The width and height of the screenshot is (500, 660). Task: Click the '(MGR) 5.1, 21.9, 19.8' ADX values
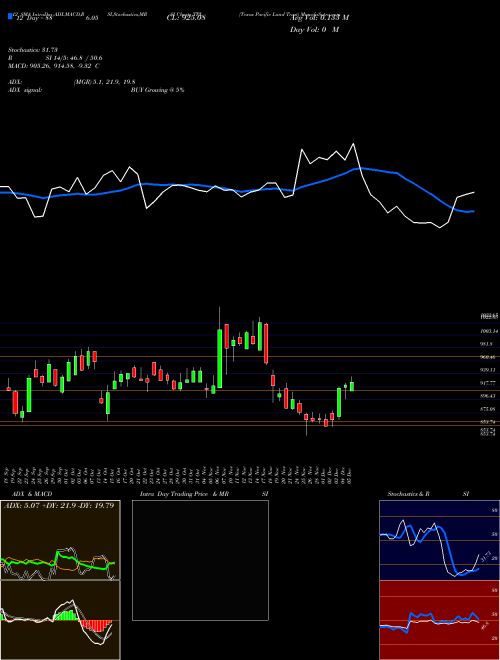104,82
